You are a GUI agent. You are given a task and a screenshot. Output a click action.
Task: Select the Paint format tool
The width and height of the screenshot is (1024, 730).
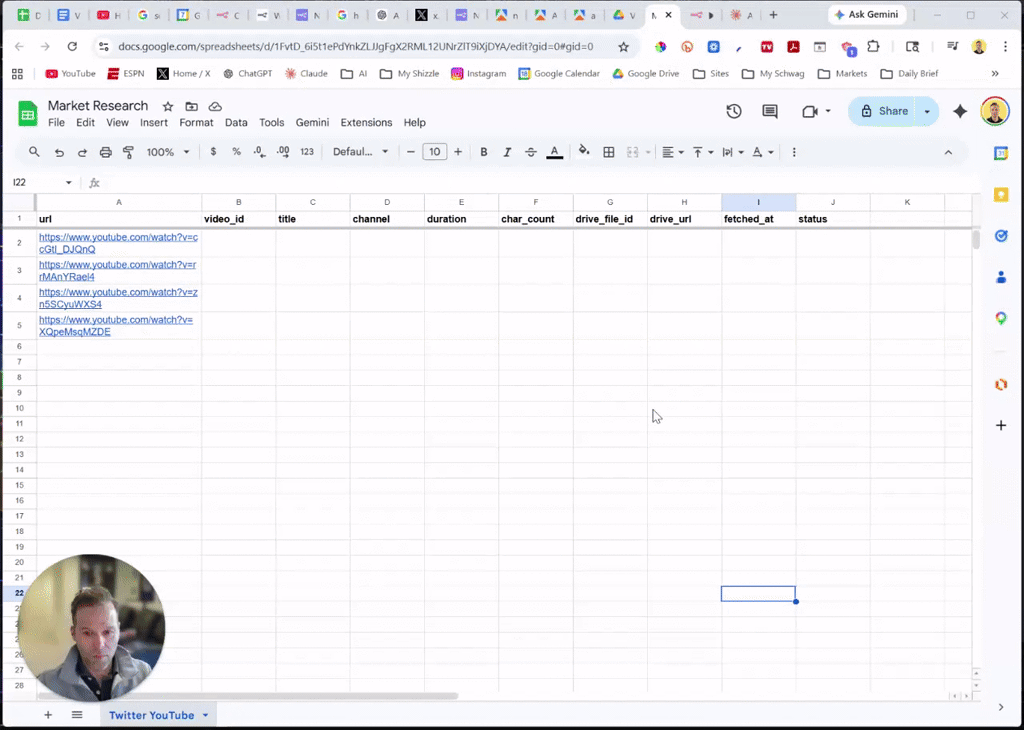click(x=130, y=151)
